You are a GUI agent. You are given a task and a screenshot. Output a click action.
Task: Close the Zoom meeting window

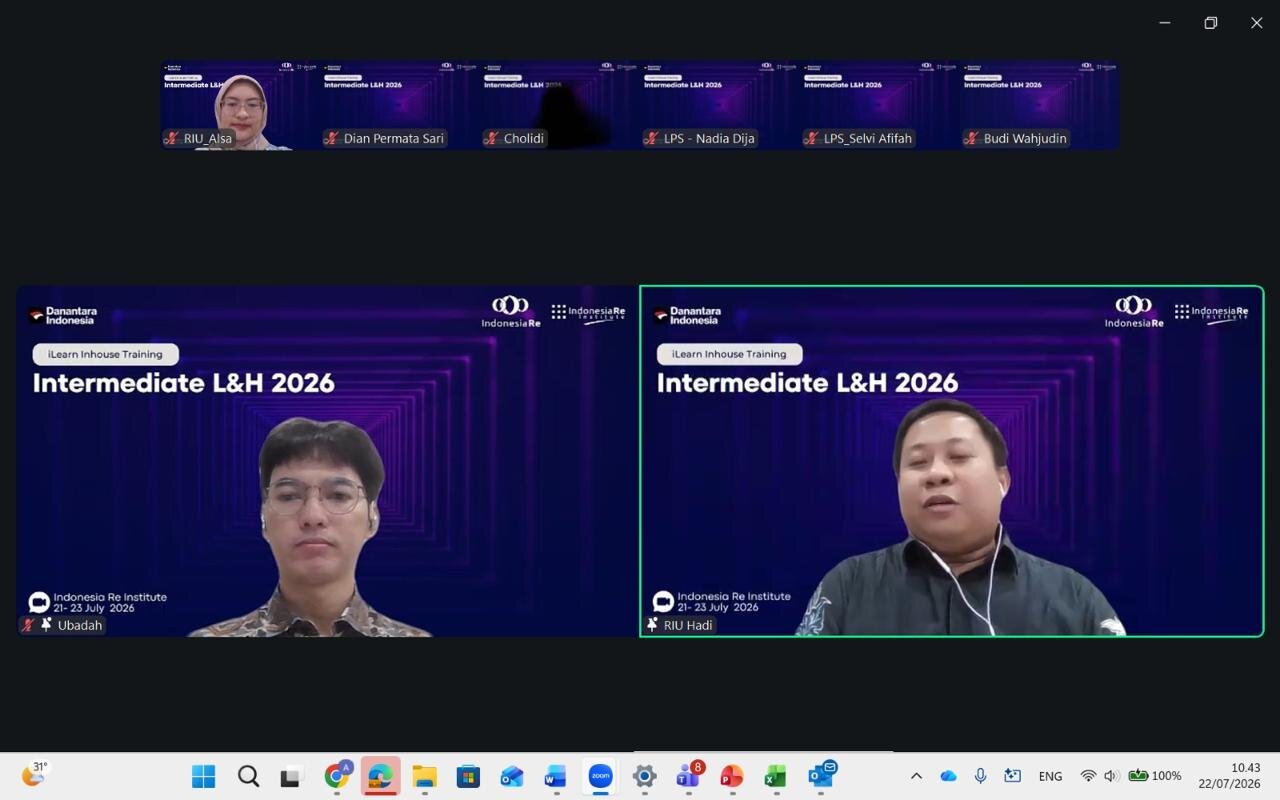tap(1257, 23)
